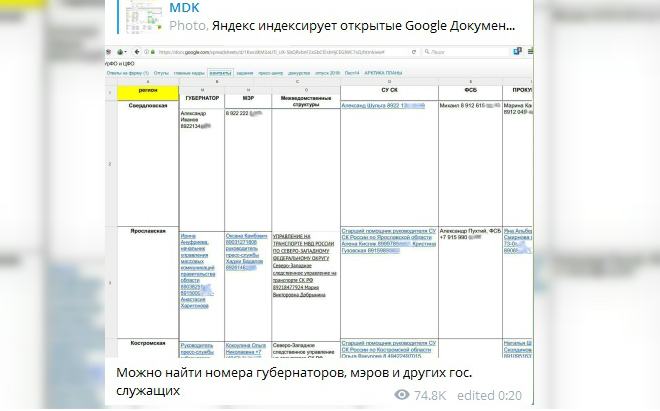Click the 74.8K view count
Image resolution: width=660 pixels, height=411 pixels.
(x=430, y=395)
